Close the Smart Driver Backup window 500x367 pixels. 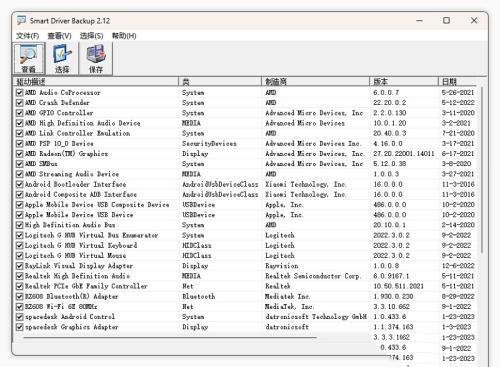(x=474, y=21)
